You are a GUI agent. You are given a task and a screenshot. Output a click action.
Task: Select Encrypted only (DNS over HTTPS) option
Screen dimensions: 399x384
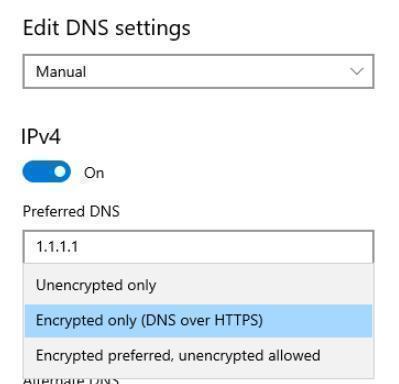coord(198,320)
